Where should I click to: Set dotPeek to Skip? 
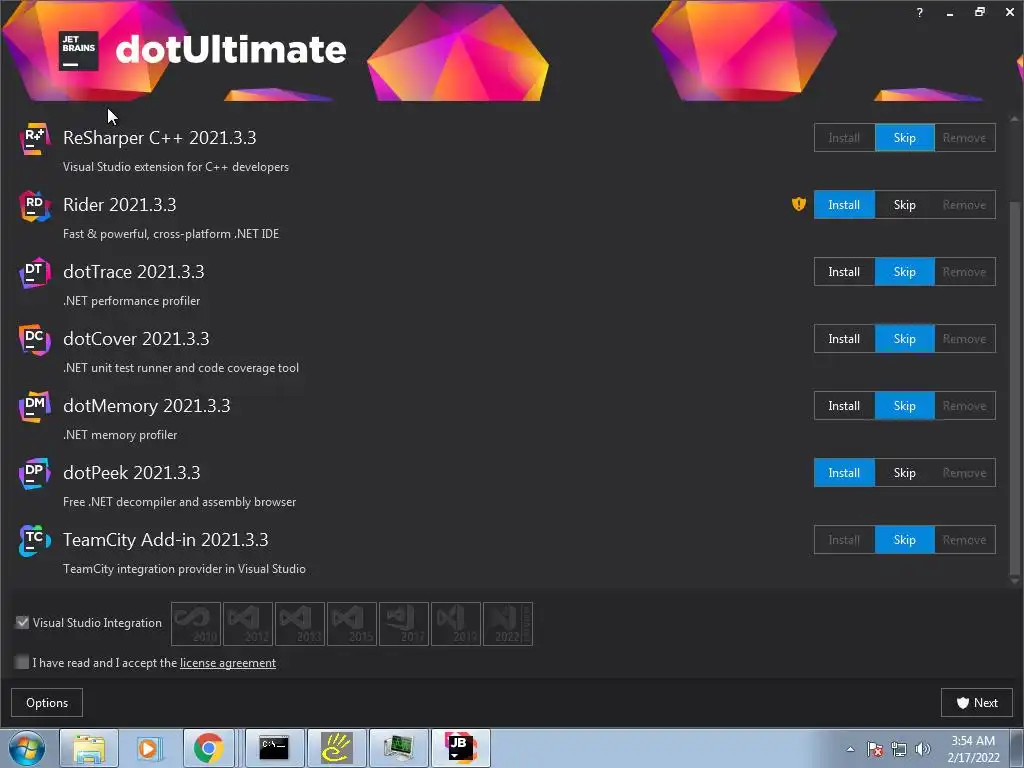904,473
